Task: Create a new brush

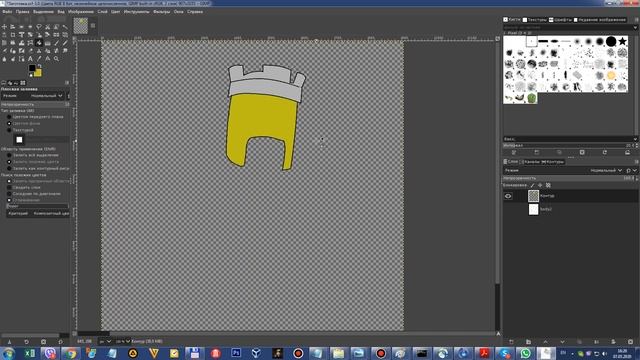Action: (537, 152)
